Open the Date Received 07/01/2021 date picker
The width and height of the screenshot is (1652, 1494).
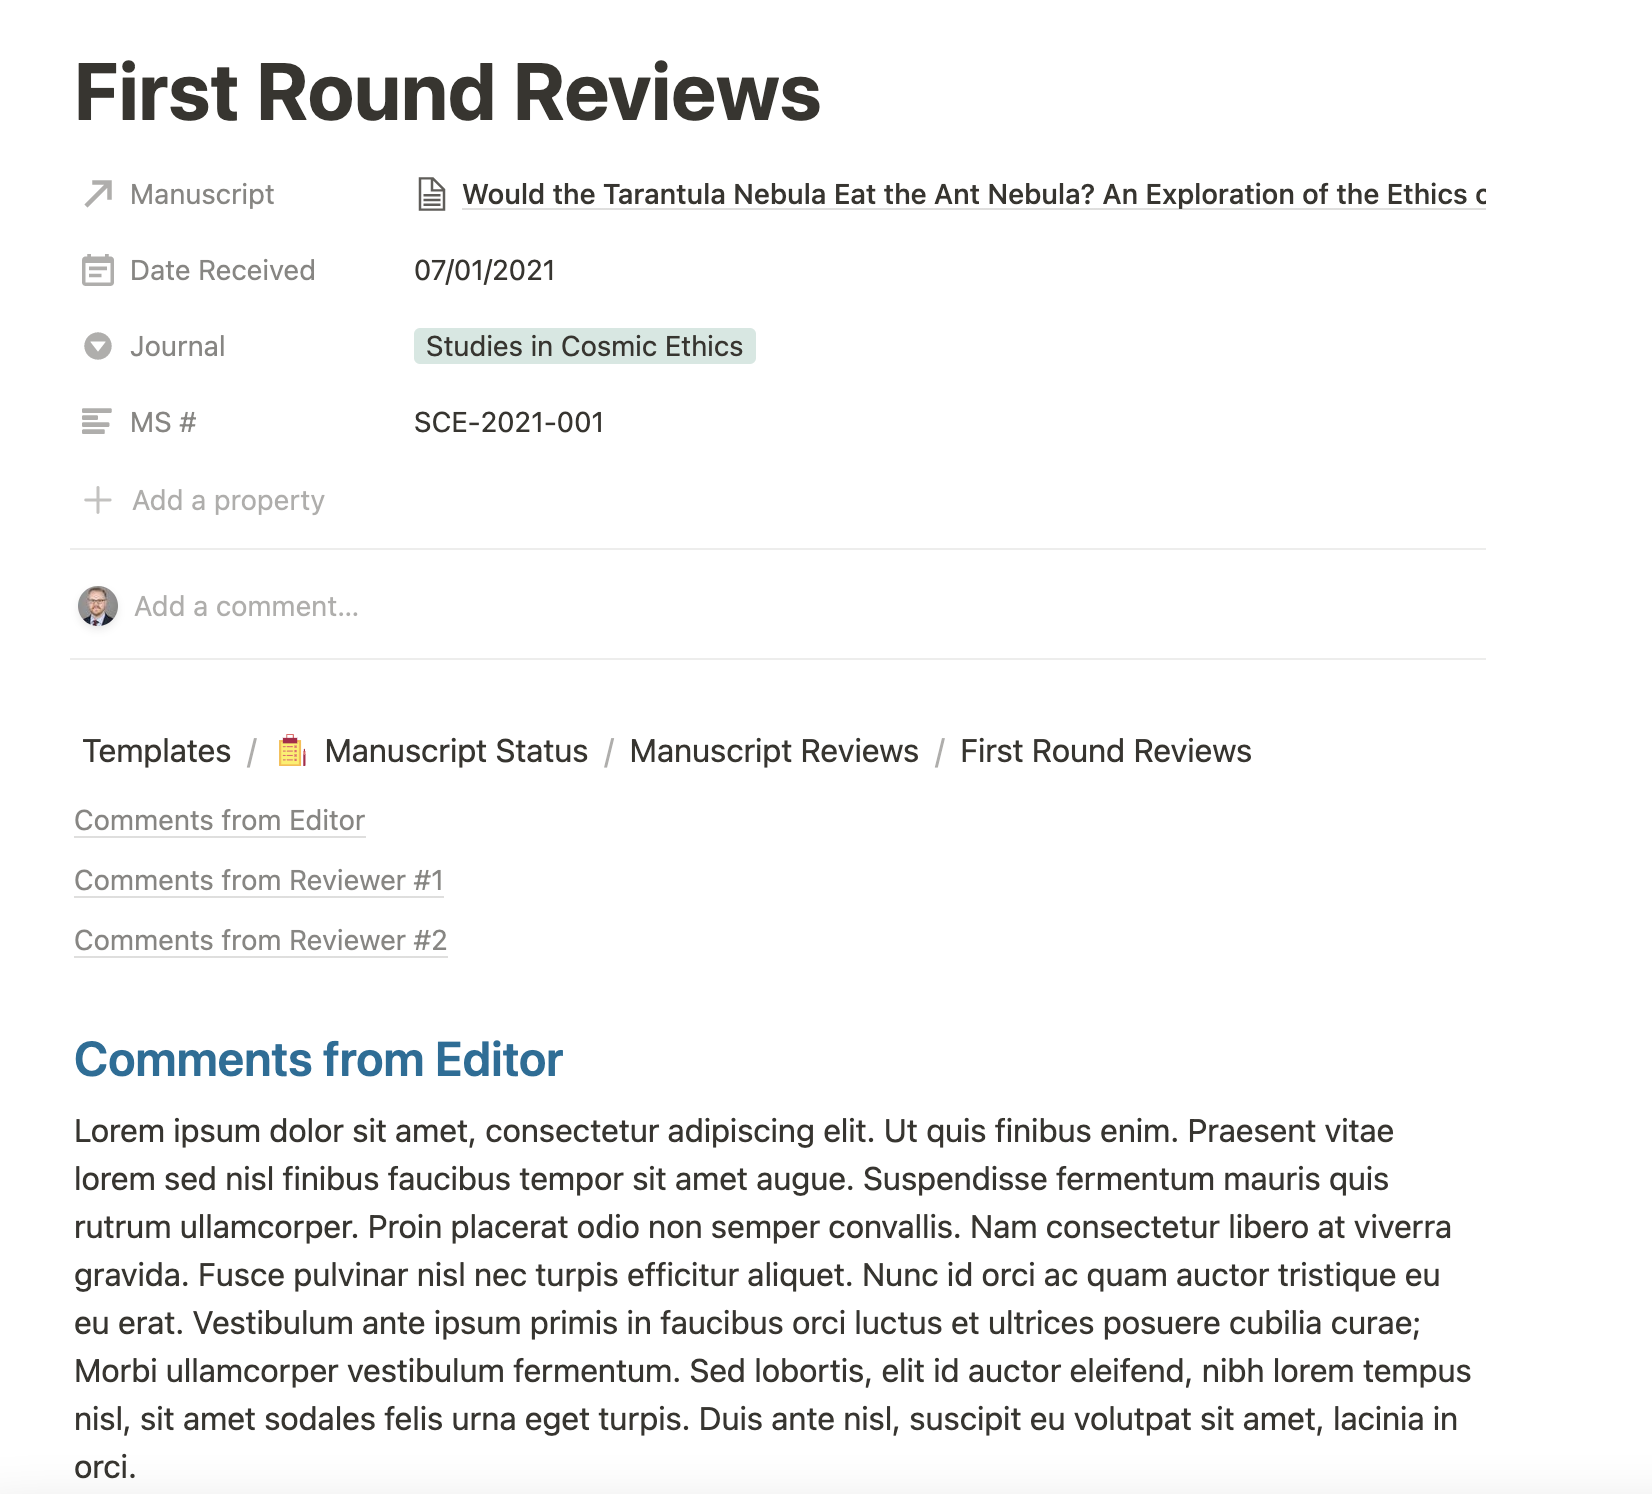click(x=485, y=270)
